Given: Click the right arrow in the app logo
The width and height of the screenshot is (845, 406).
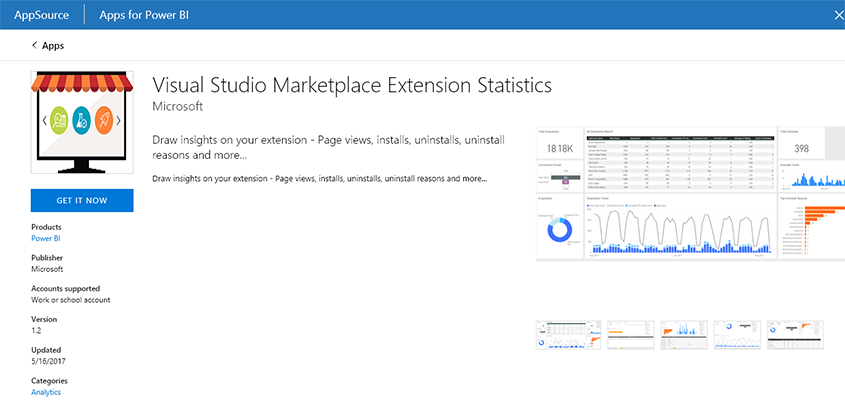Looking at the screenshot, I should click(x=118, y=120).
